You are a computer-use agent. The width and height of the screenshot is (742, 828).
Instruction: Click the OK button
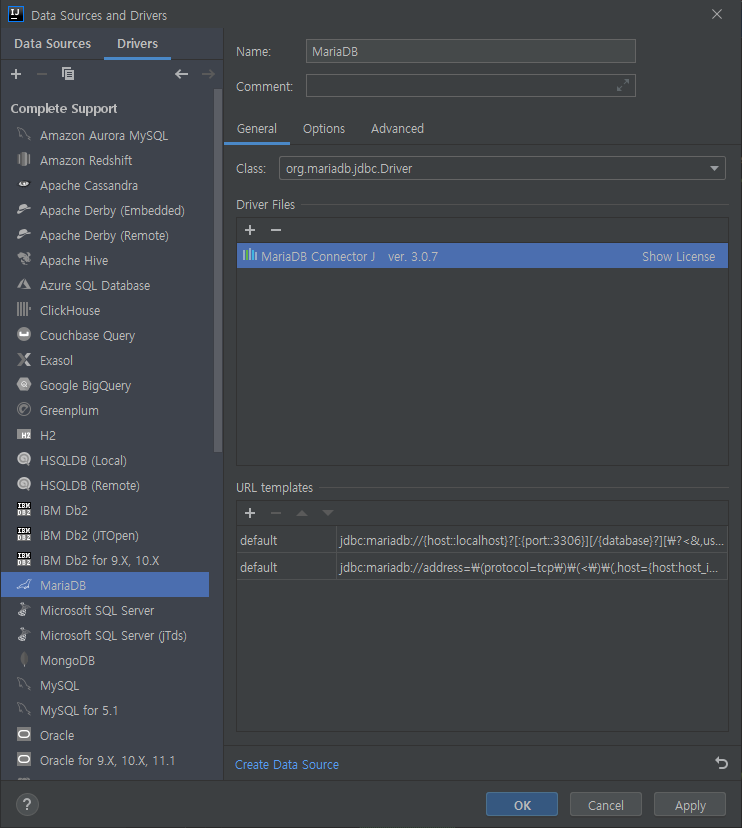(x=522, y=804)
